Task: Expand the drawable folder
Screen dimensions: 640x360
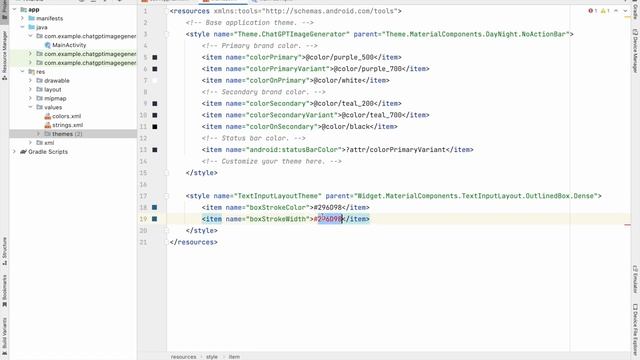Action: click(x=30, y=80)
